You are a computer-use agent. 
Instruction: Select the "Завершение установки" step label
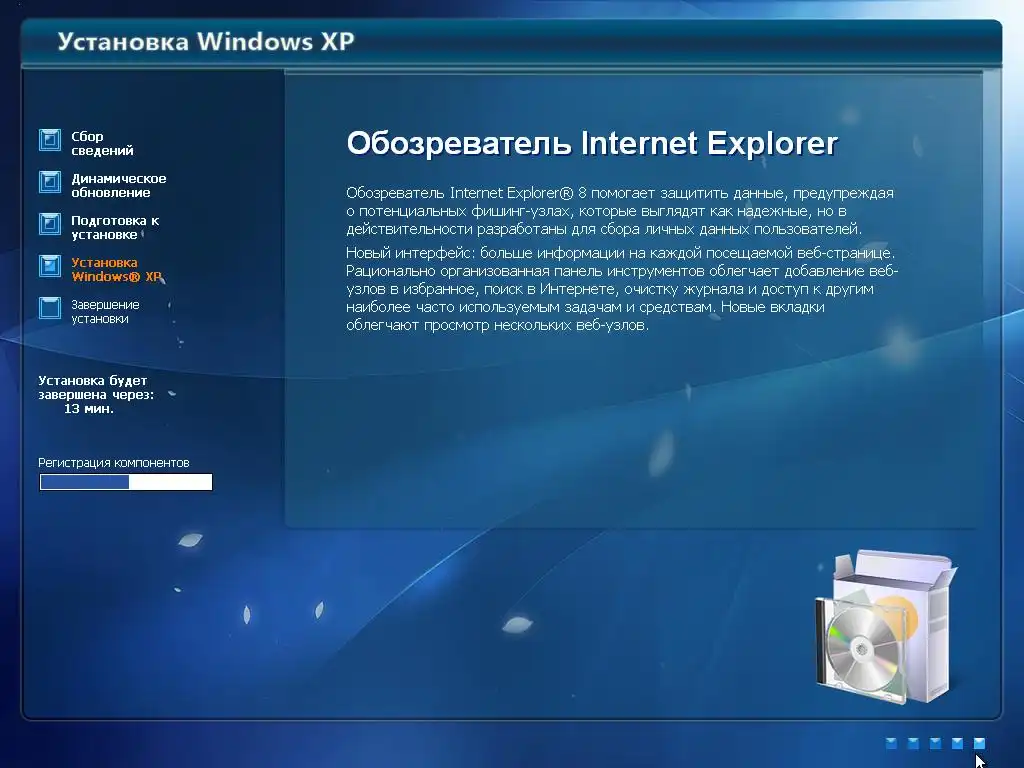click(x=105, y=312)
